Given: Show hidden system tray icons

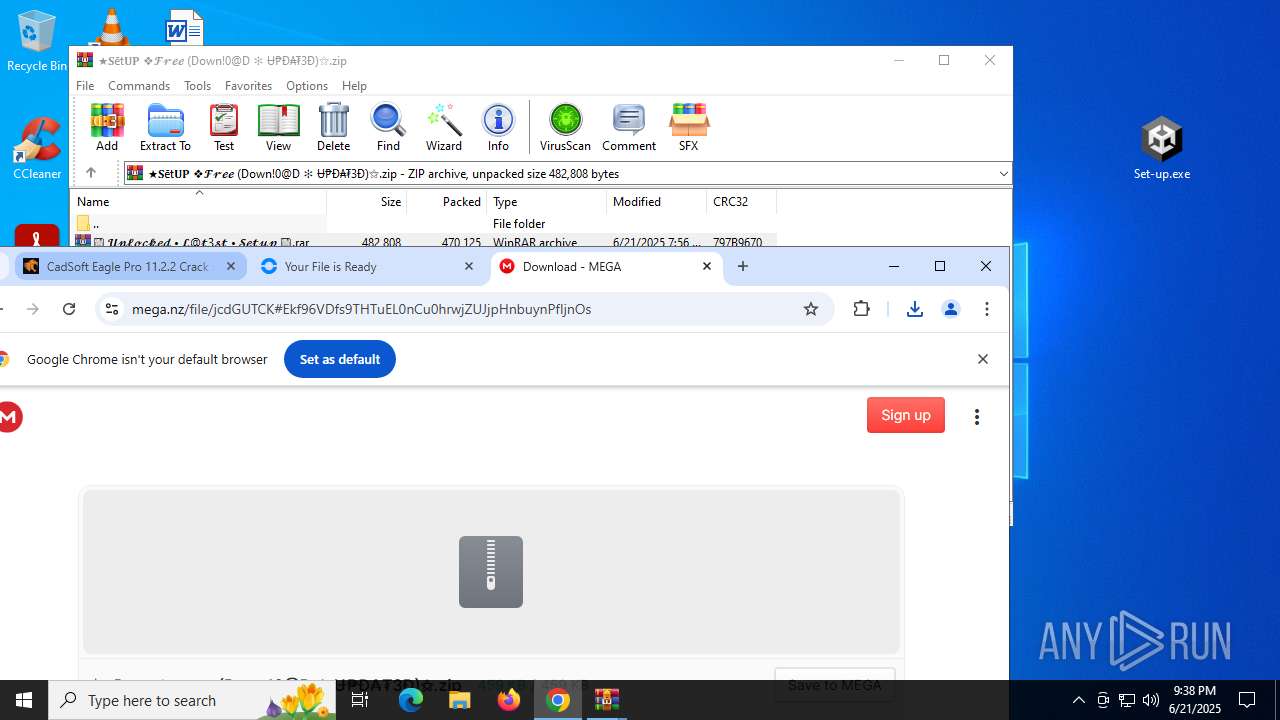Looking at the screenshot, I should point(1078,700).
